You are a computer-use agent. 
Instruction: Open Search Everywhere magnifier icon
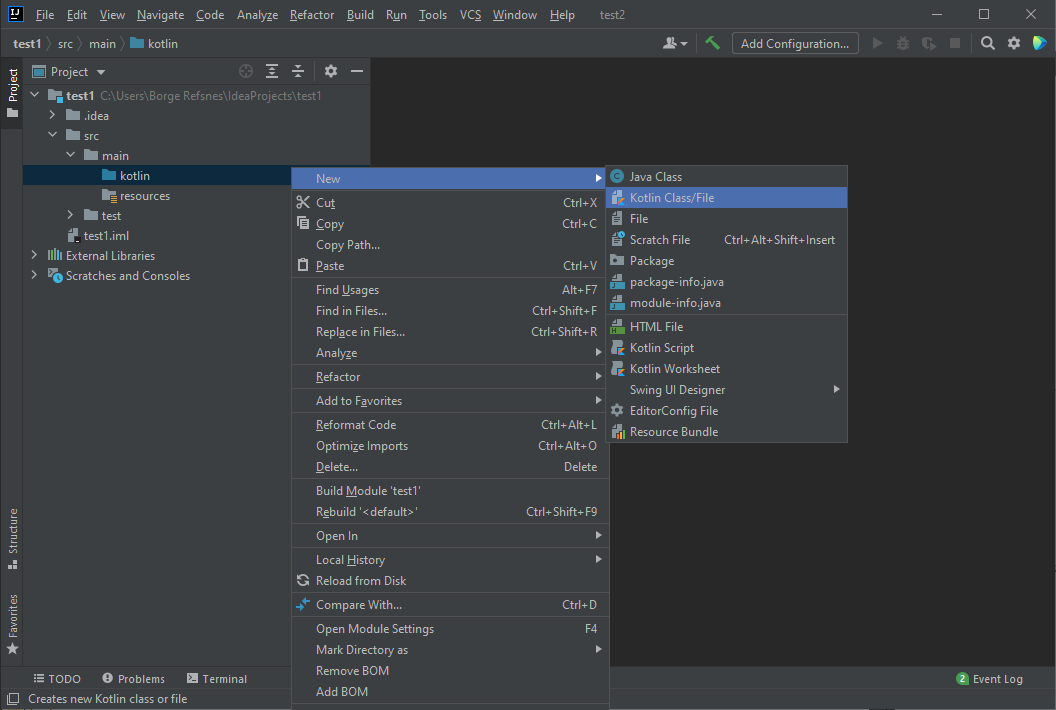click(x=988, y=43)
